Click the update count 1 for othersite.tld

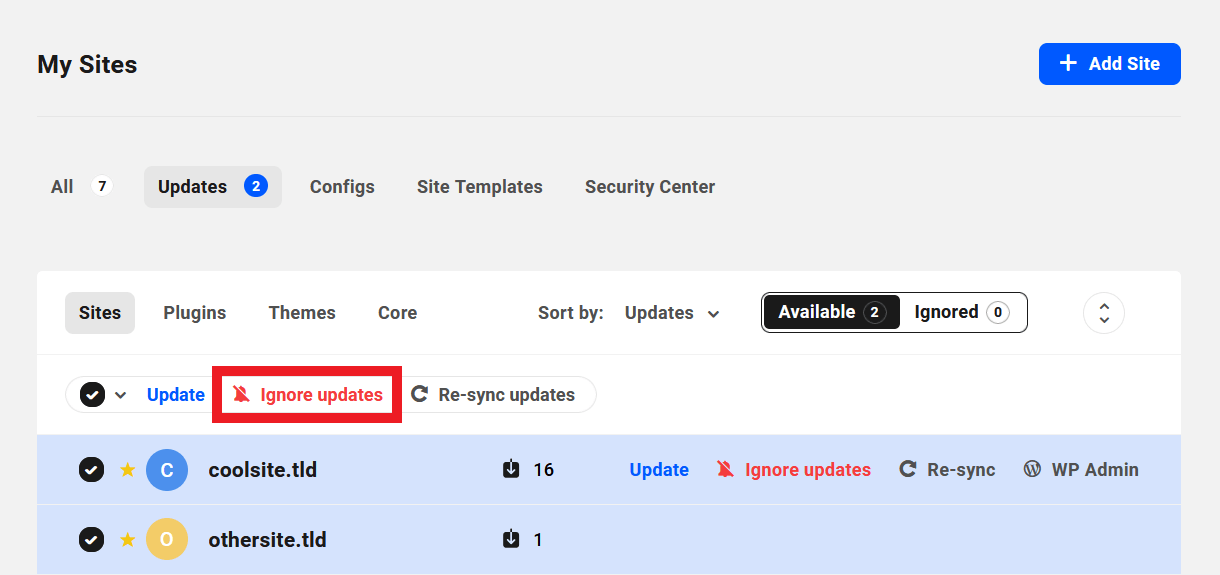(538, 540)
